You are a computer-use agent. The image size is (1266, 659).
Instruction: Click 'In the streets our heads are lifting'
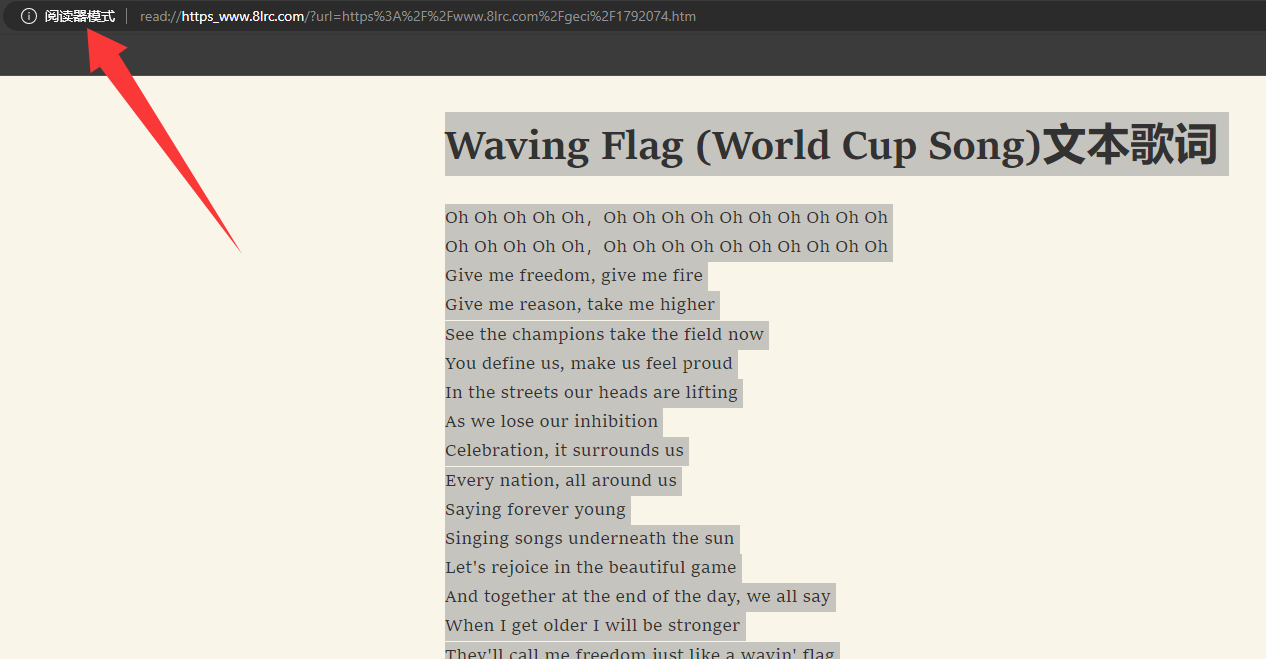[x=591, y=392]
